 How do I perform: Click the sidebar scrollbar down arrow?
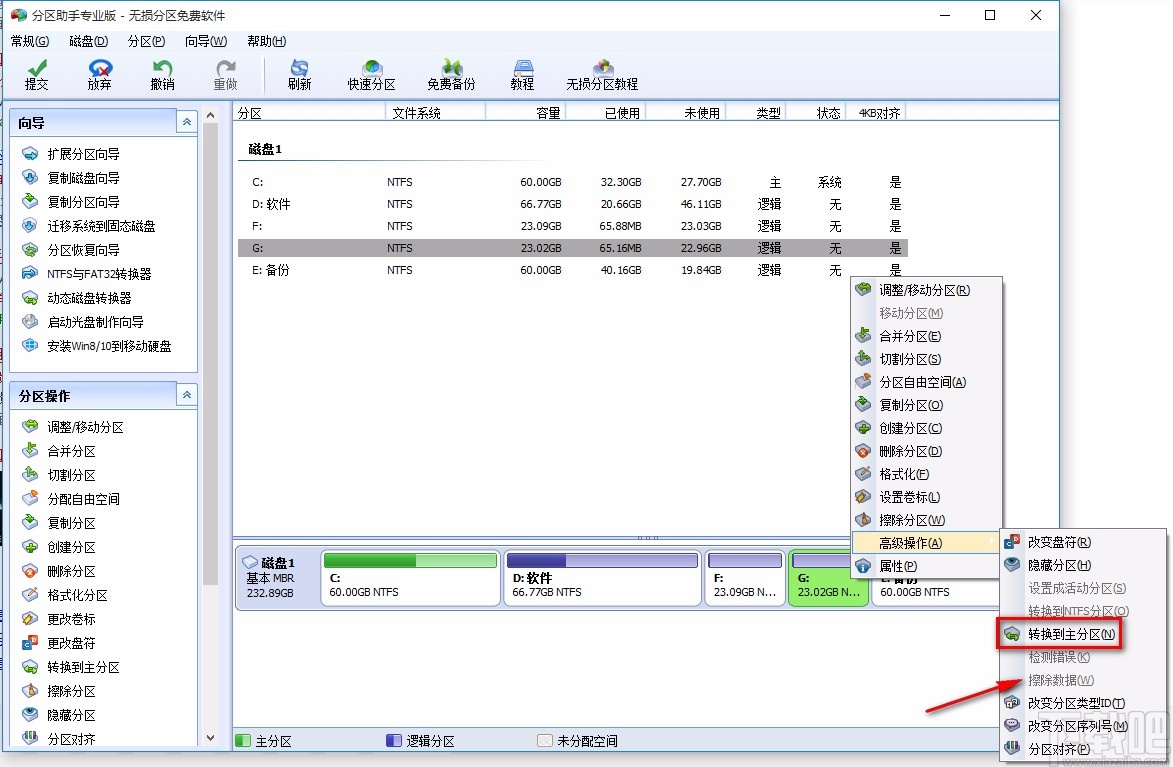pos(210,738)
